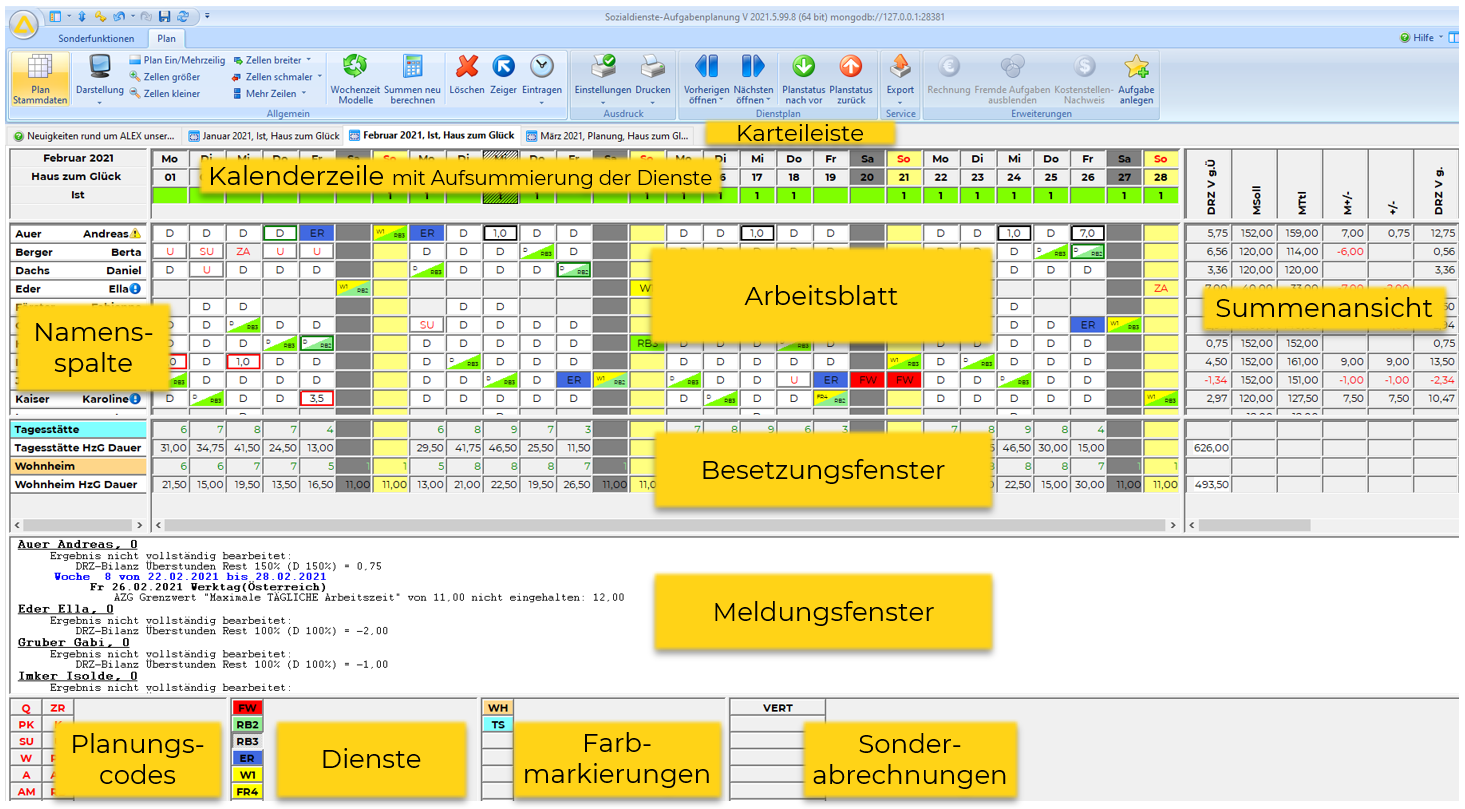Move plan forward with Planstatus nach vor
Screen dimensions: 1465x809
point(803,68)
